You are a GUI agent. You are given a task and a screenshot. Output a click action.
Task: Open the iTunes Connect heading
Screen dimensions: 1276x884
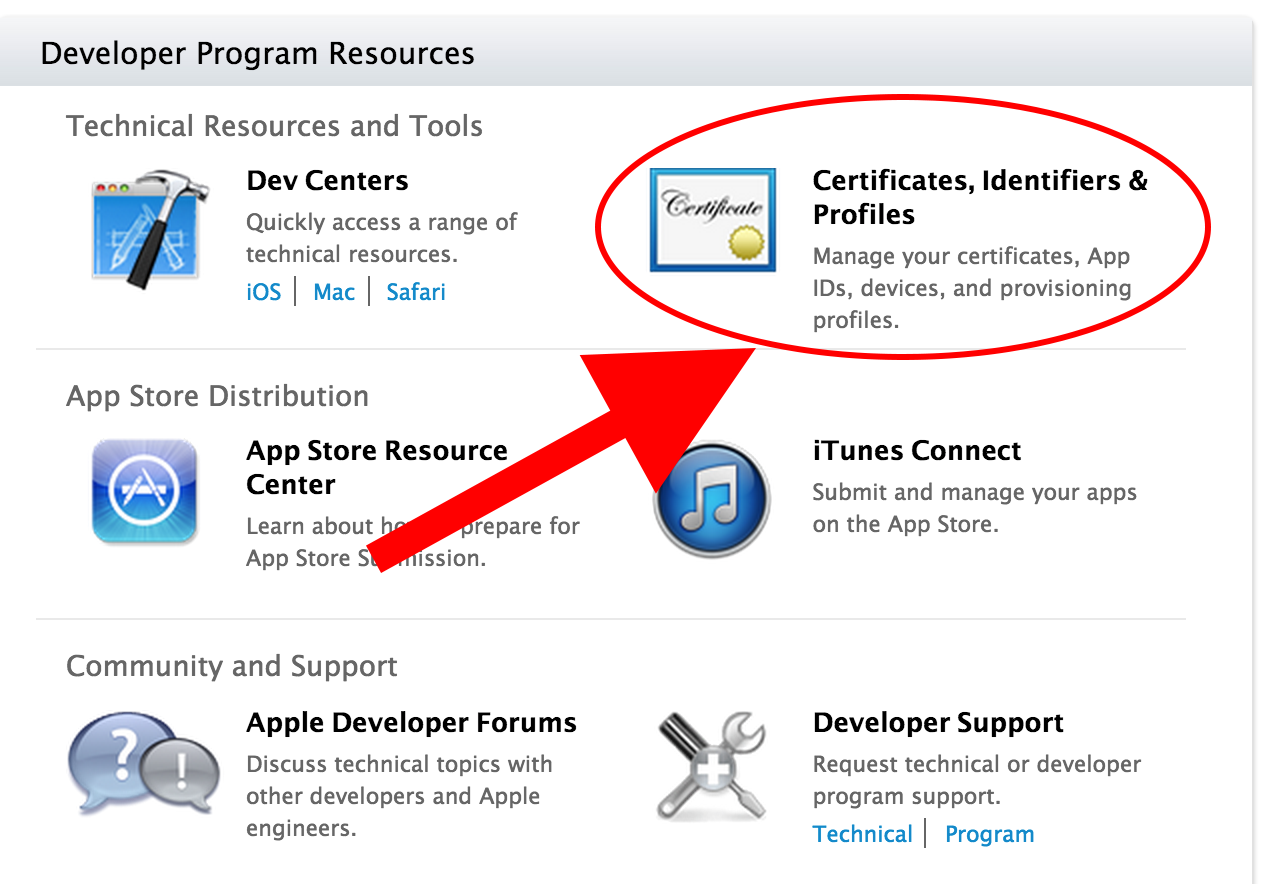pyautogui.click(x=917, y=451)
